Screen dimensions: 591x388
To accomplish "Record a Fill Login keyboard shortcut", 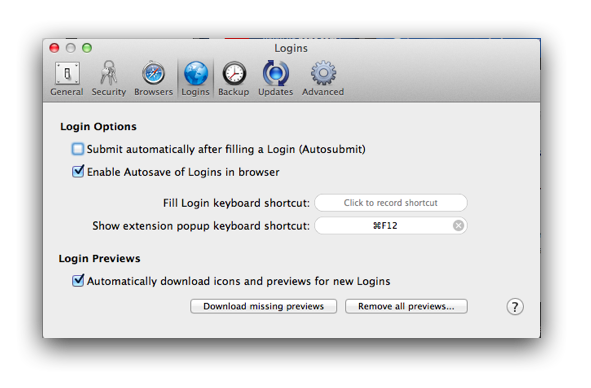I will coord(391,203).
